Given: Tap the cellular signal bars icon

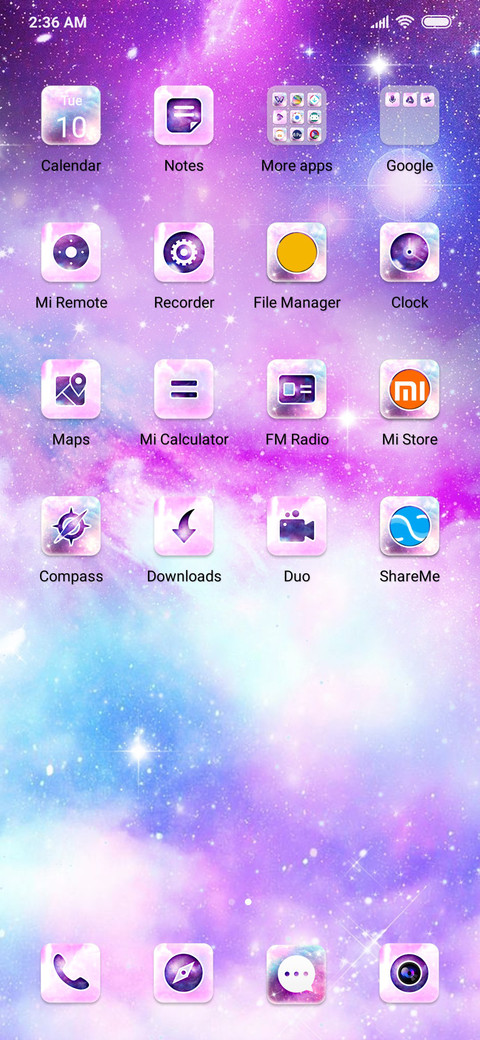Looking at the screenshot, I should click(380, 23).
